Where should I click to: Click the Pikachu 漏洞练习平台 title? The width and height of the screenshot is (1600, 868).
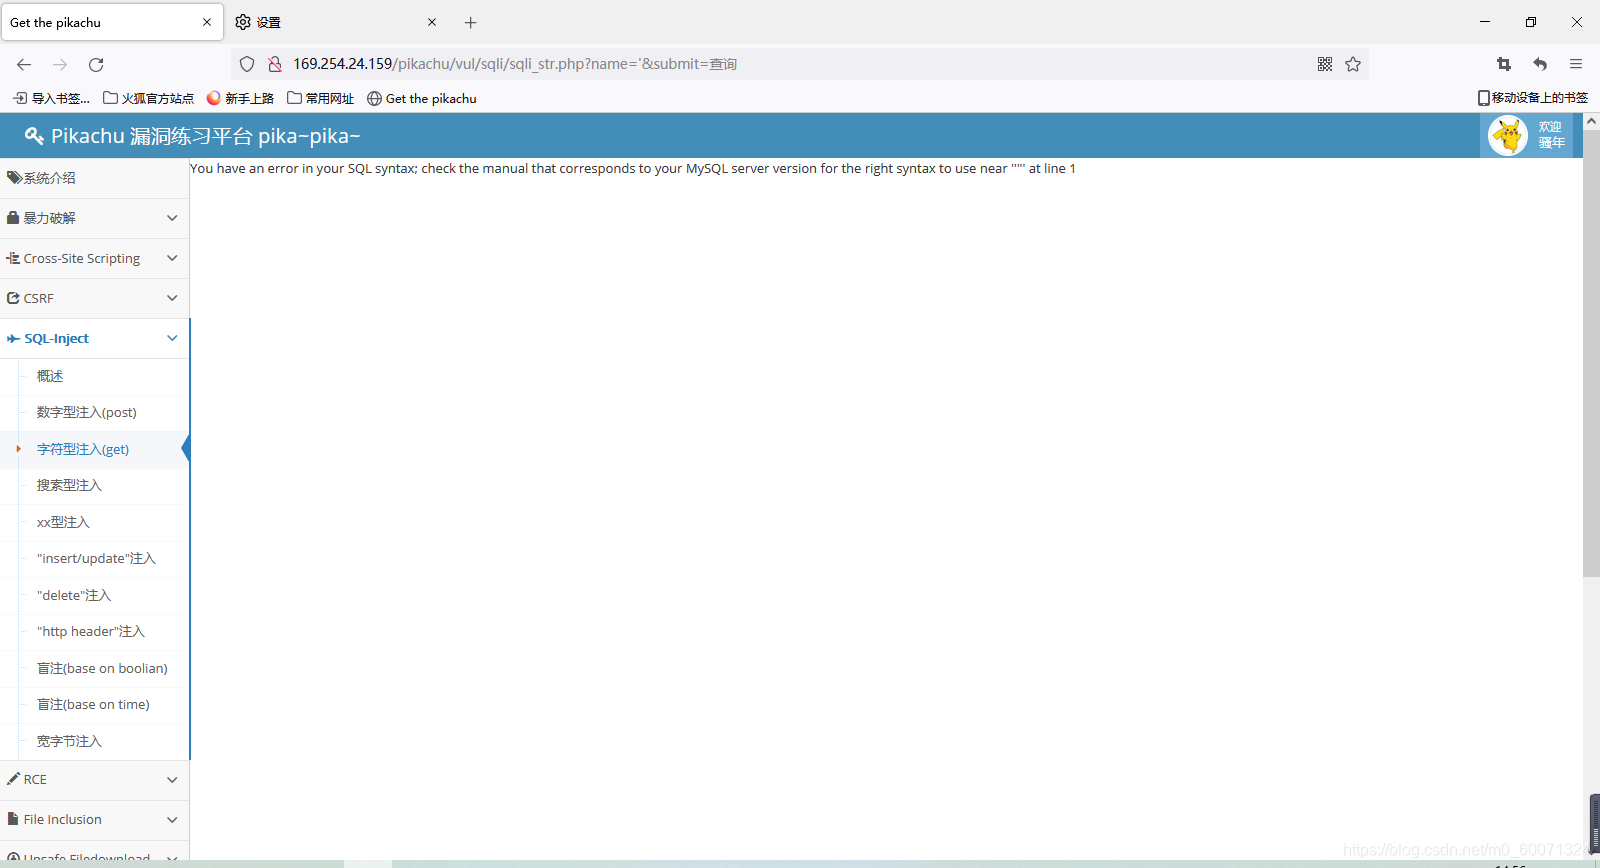[x=205, y=136]
